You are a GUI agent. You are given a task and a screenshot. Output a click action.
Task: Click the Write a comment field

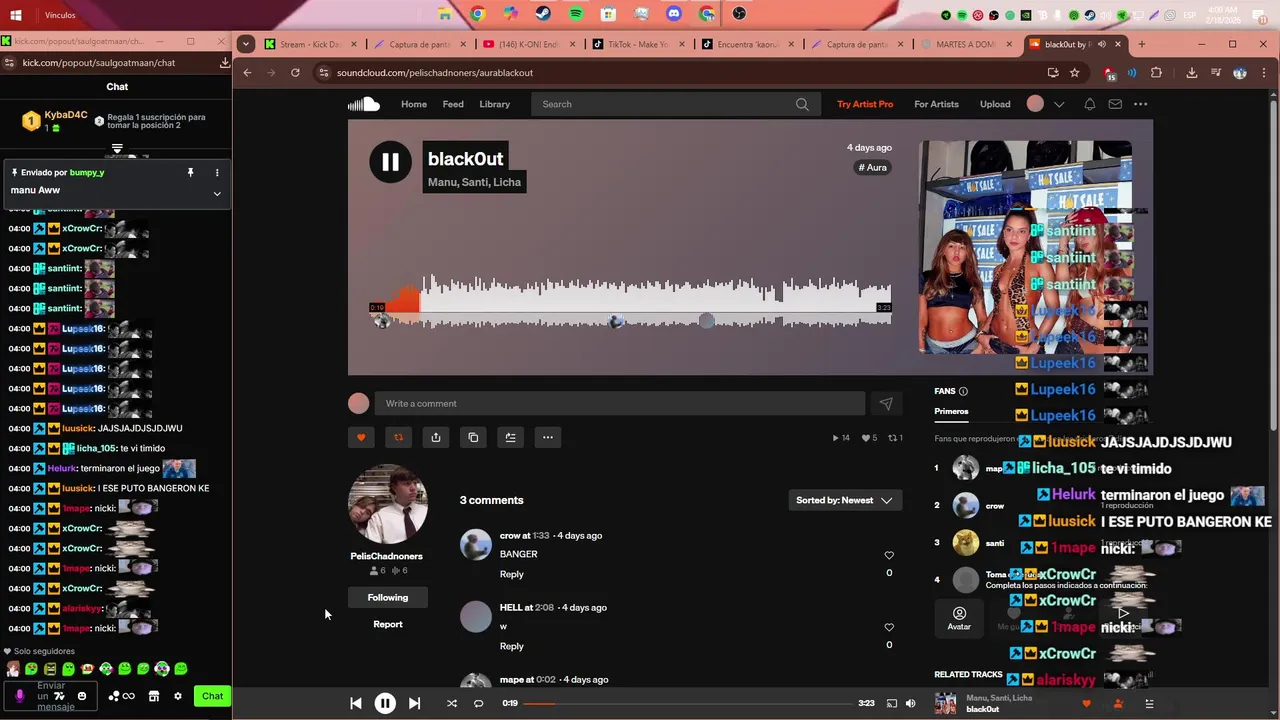pyautogui.click(x=619, y=403)
